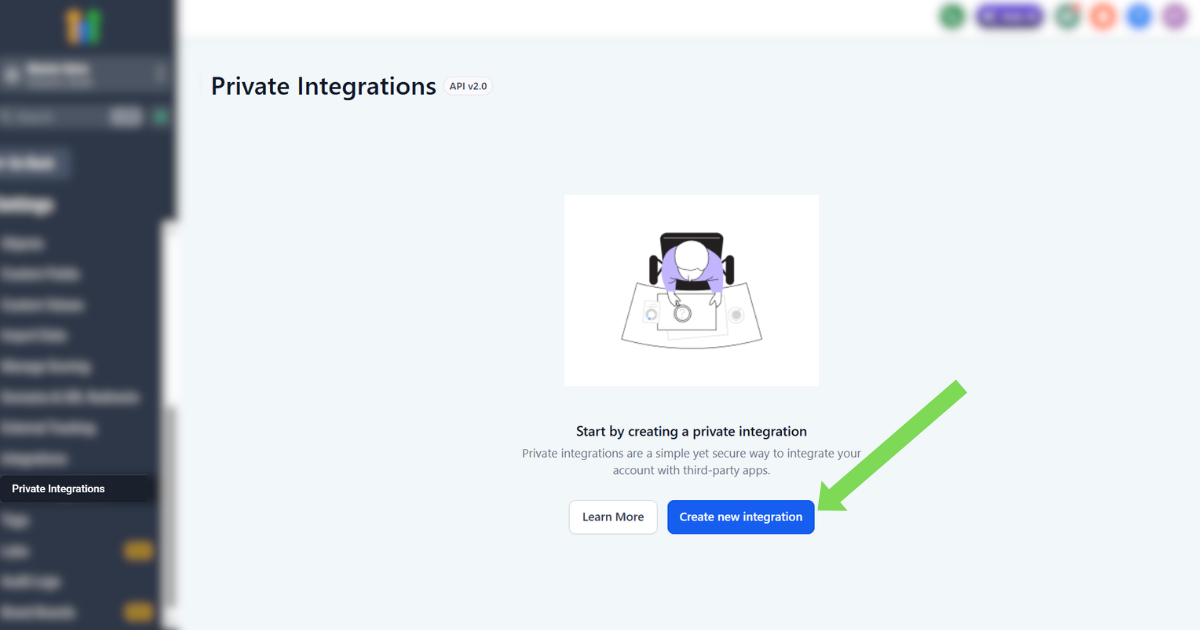Image resolution: width=1200 pixels, height=630 pixels.
Task: Open Custom Values in the settings sidebar
Action: pos(43,305)
